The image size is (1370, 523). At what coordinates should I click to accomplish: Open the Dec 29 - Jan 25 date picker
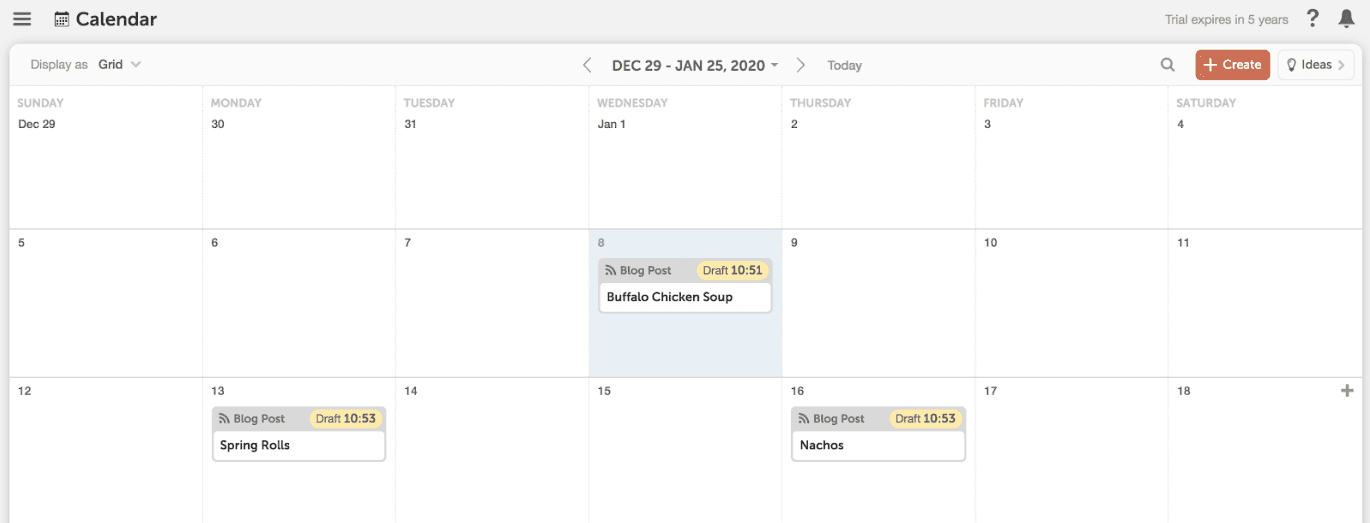click(x=695, y=65)
